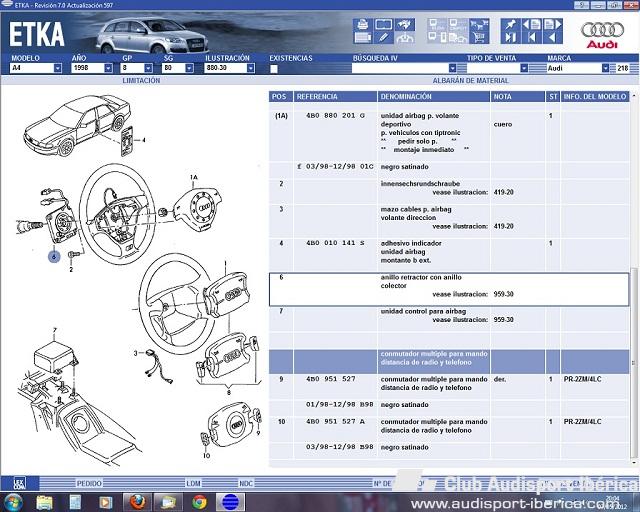Open the Modelo dropdown showing A4
Image resolution: width=640 pixels, height=512 pixels.
58,68
